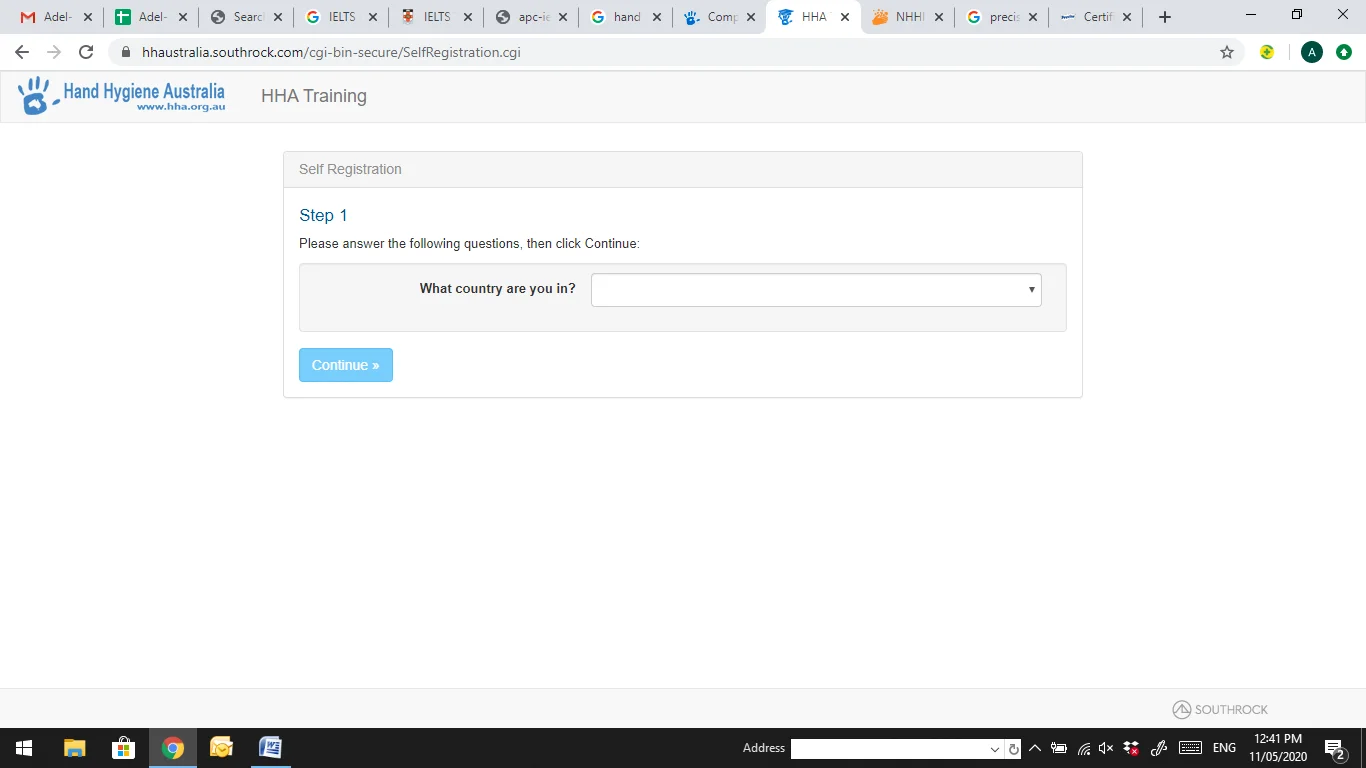
Task: Open the country selection dropdown
Action: click(x=816, y=290)
